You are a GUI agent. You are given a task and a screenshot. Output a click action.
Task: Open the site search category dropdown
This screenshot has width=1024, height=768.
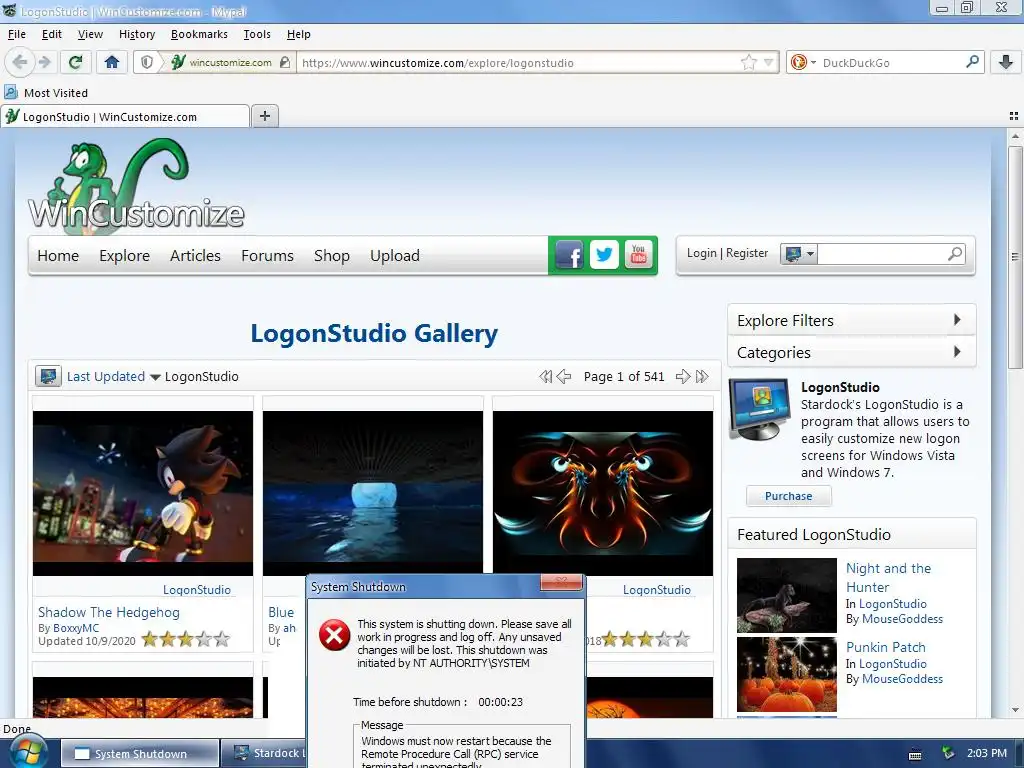pos(799,253)
